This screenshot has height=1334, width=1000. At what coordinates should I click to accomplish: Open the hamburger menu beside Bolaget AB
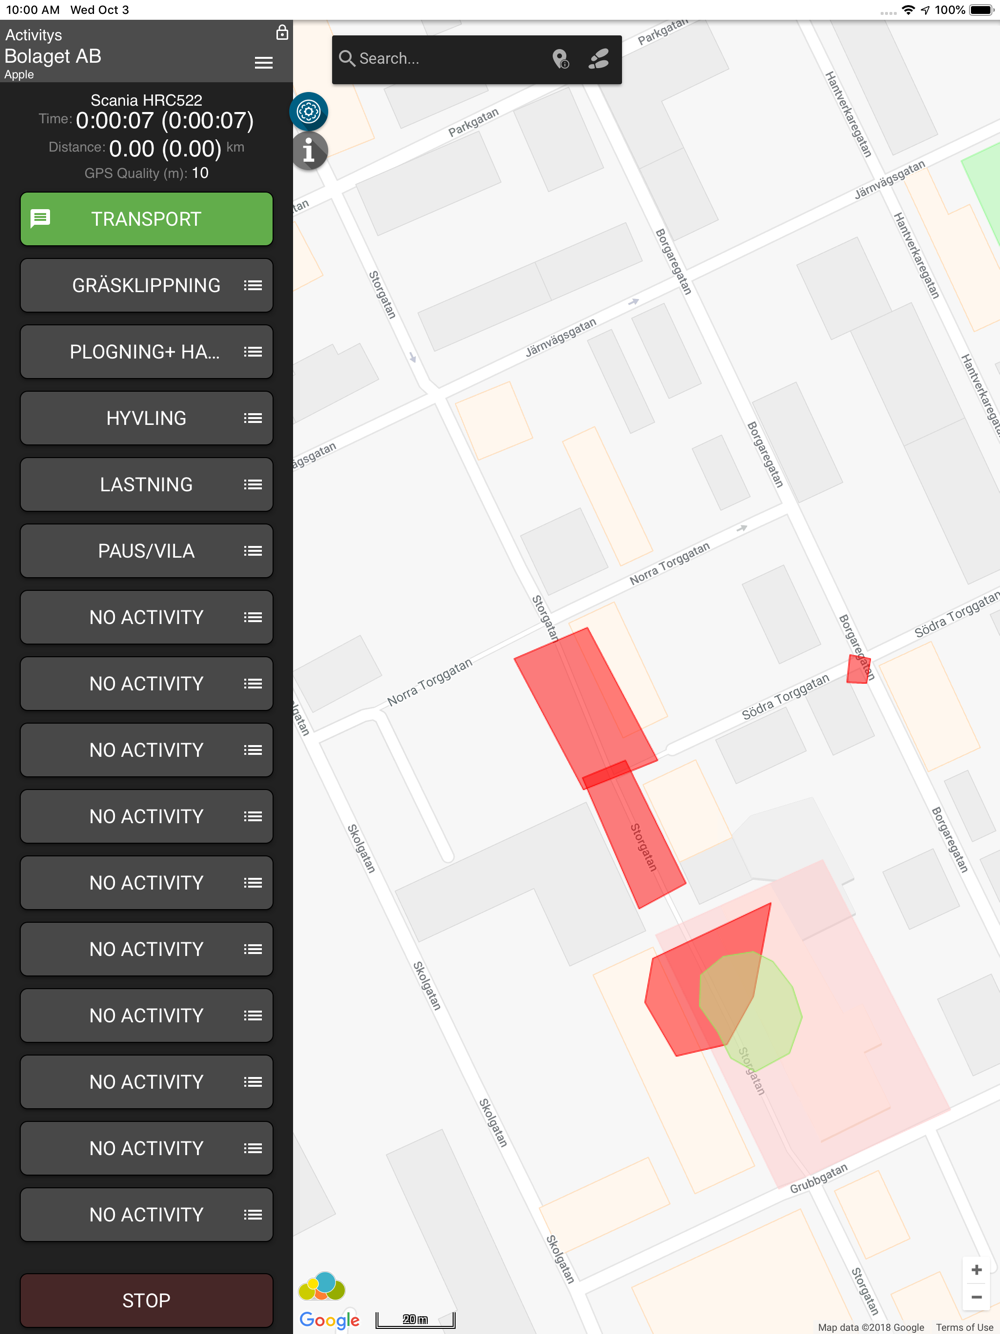263,63
